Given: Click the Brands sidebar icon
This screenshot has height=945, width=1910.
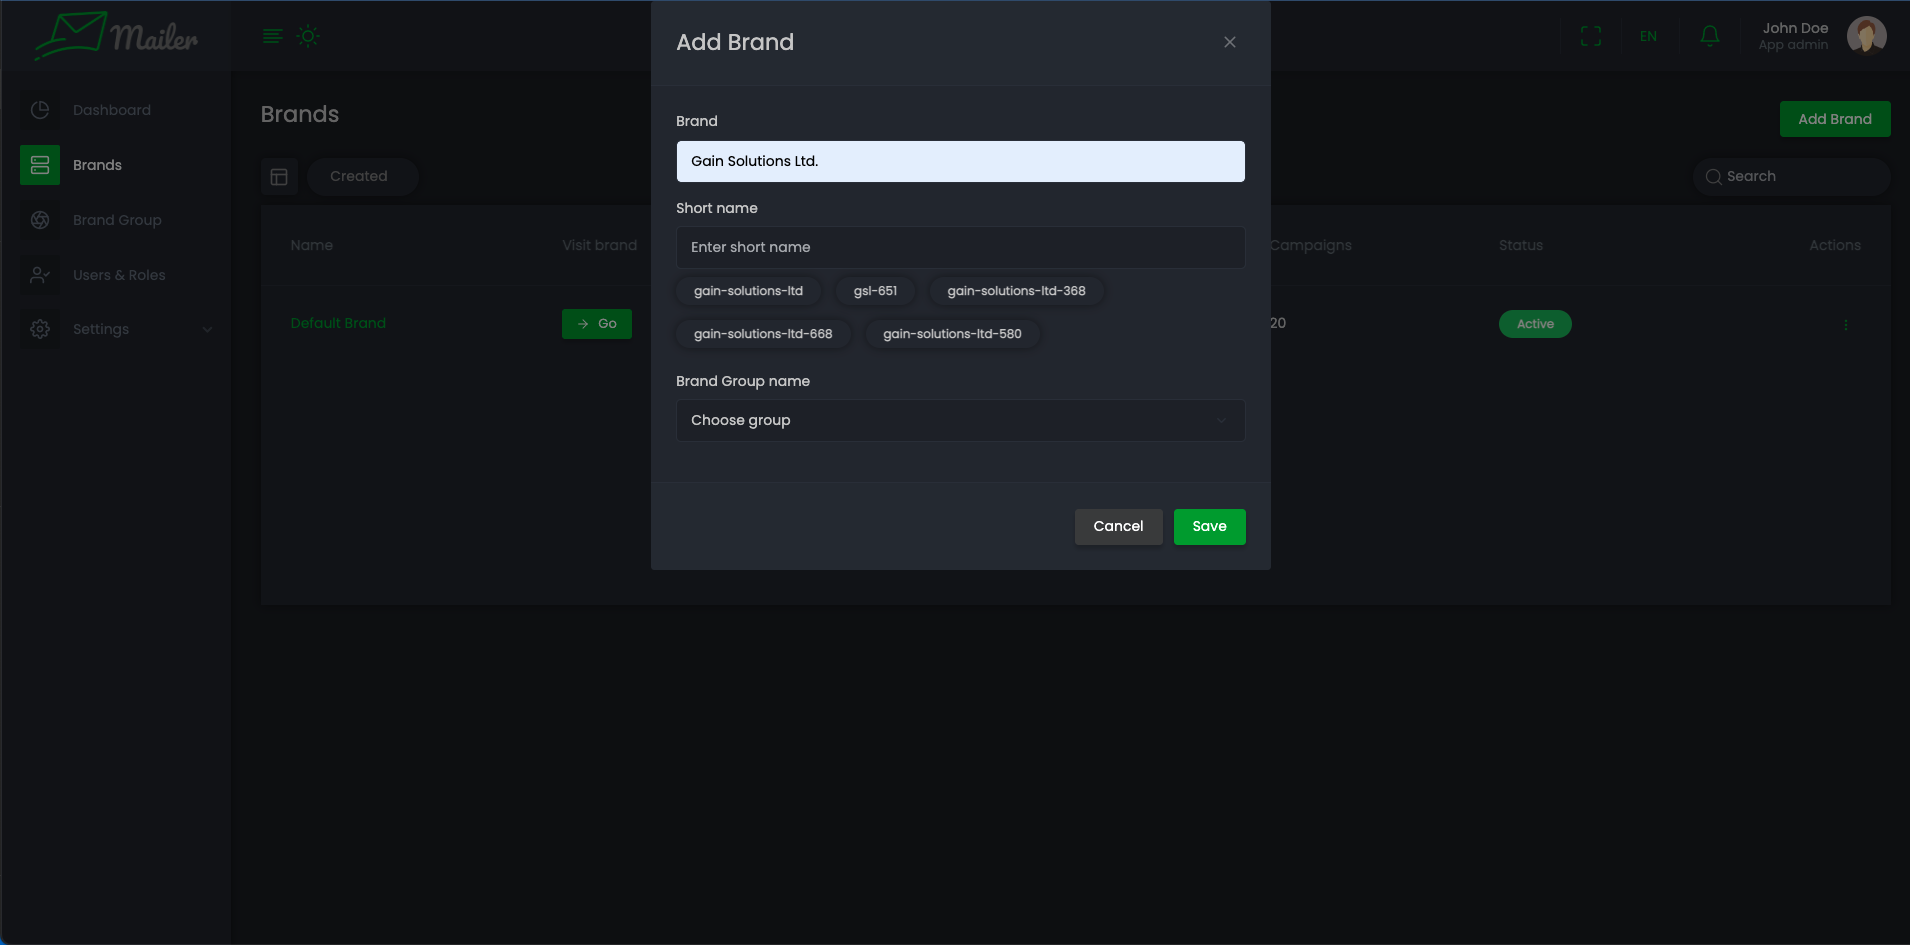Looking at the screenshot, I should pos(40,165).
